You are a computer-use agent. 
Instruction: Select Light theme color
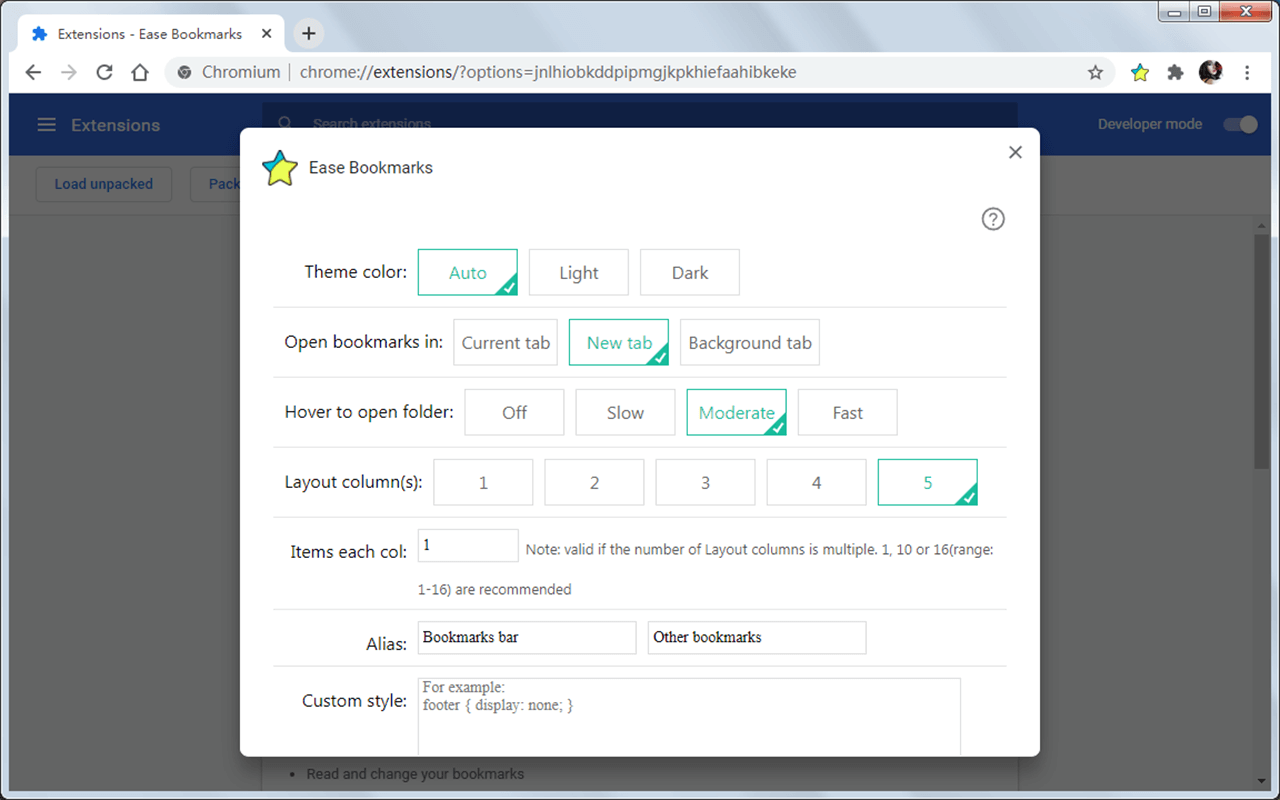click(x=579, y=272)
